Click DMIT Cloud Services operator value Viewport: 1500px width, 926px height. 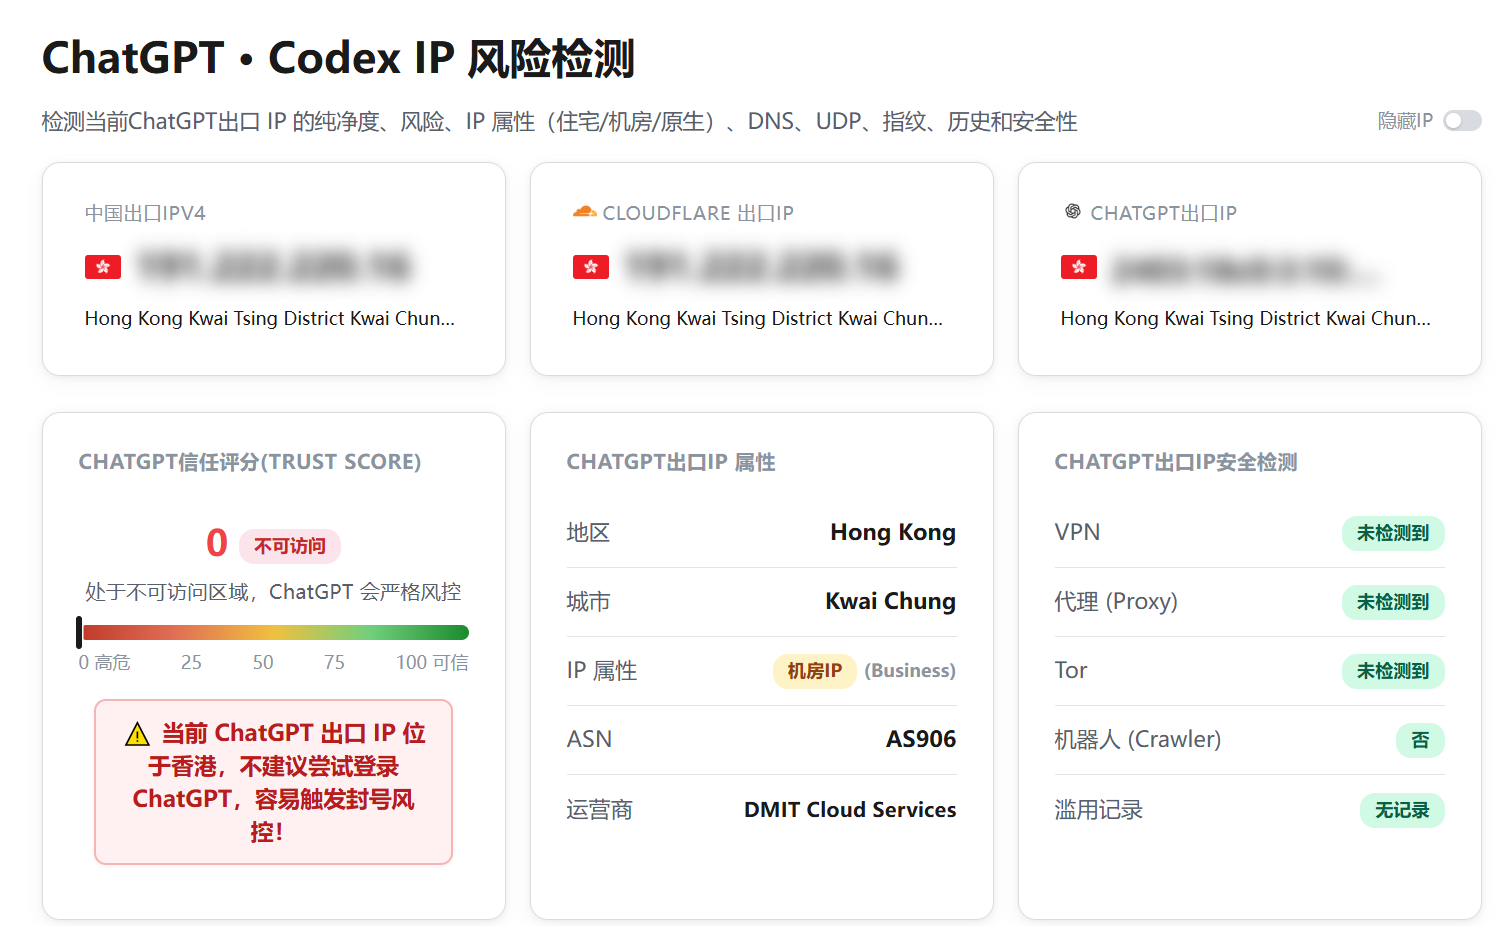(850, 810)
